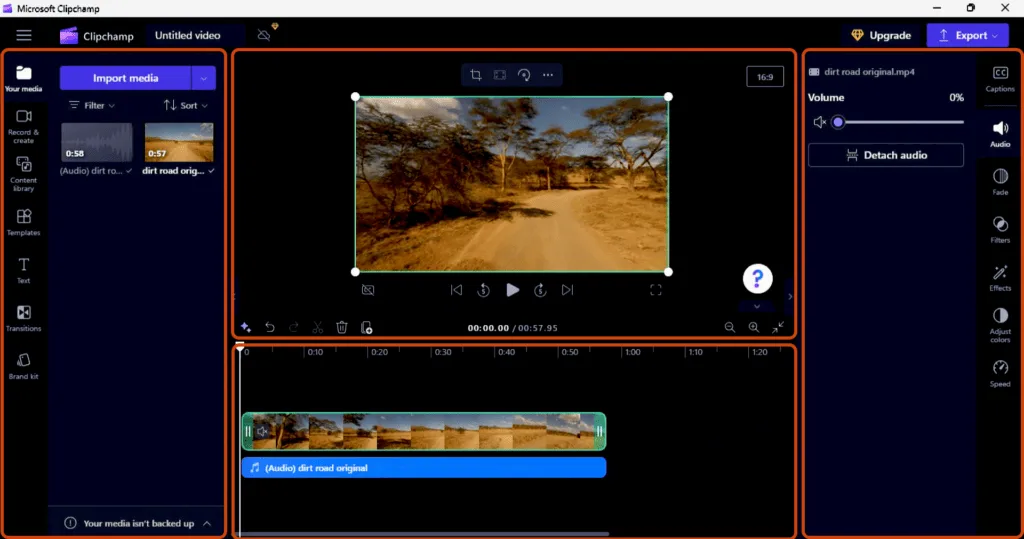Open Text tab in sidebar
Screen dimensions: 1024x539
pos(24,270)
